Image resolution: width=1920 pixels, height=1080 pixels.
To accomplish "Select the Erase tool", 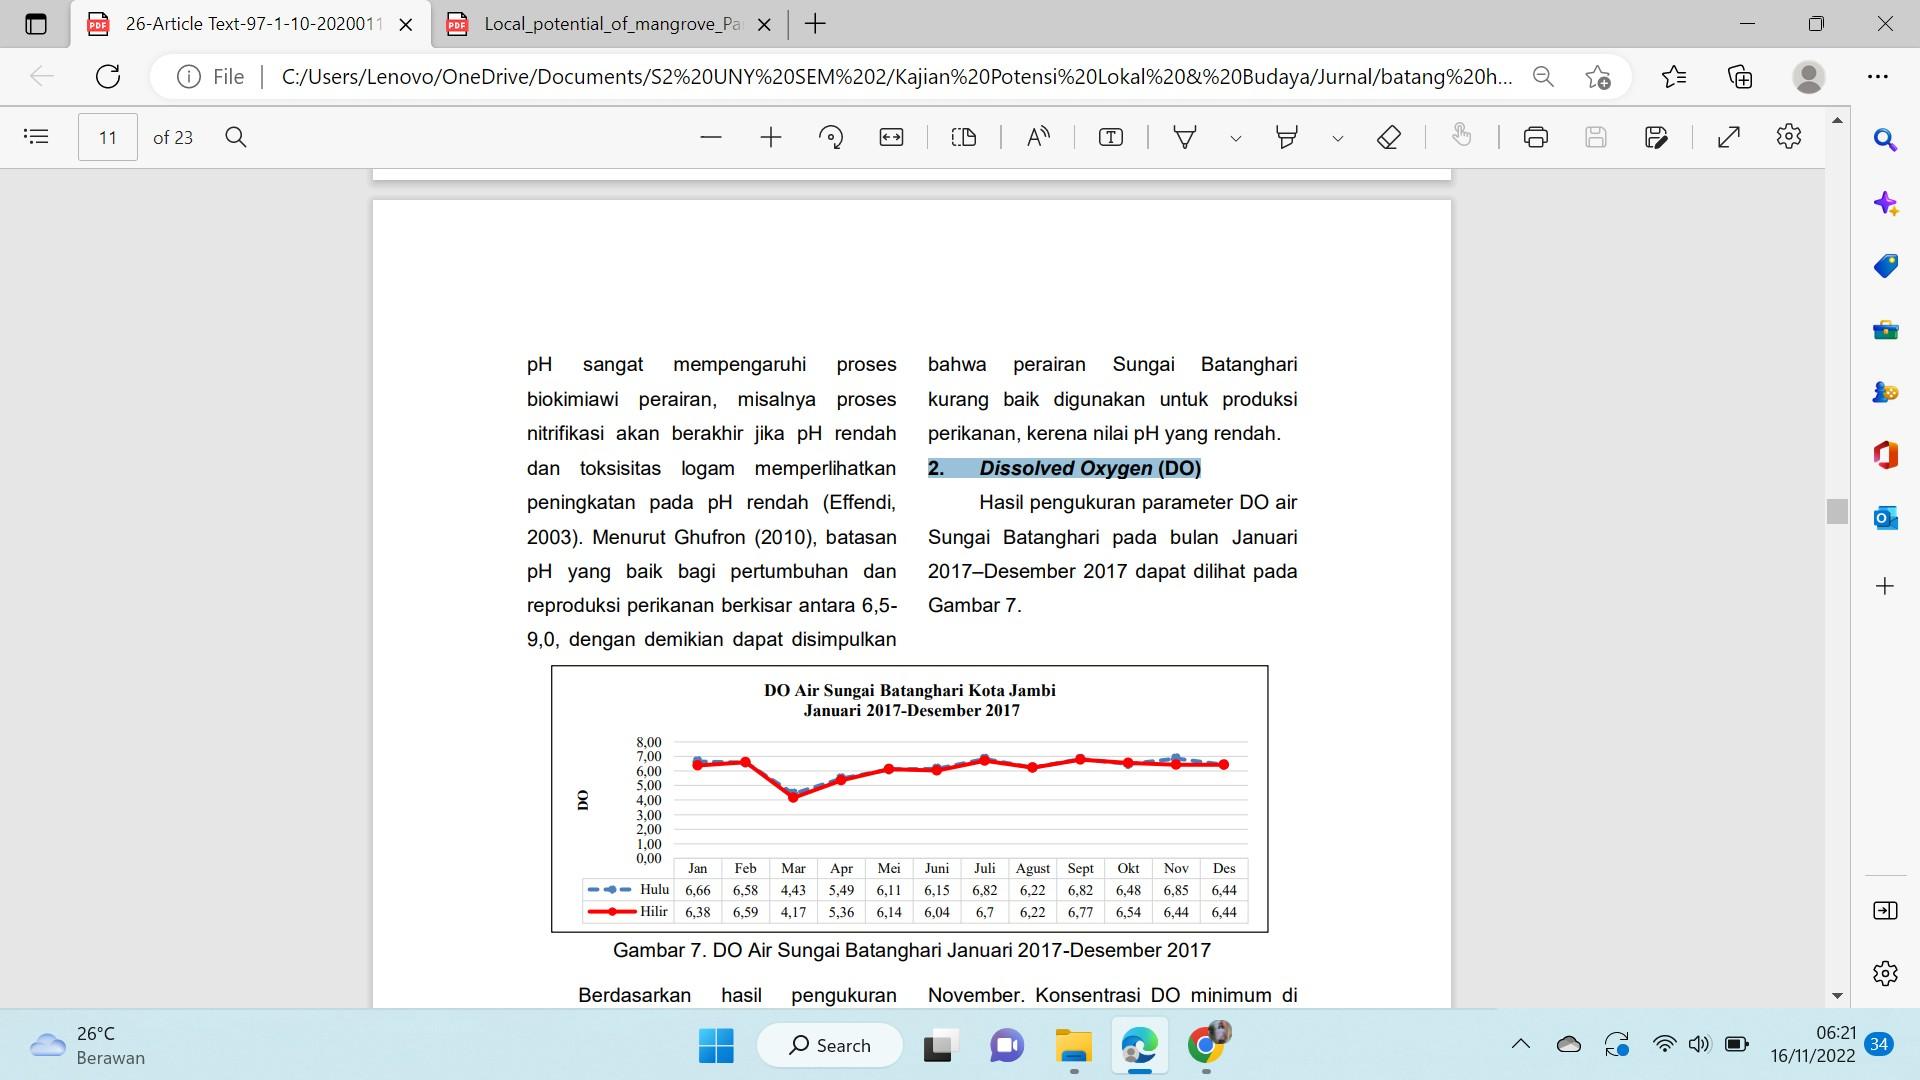I will [x=1389, y=137].
